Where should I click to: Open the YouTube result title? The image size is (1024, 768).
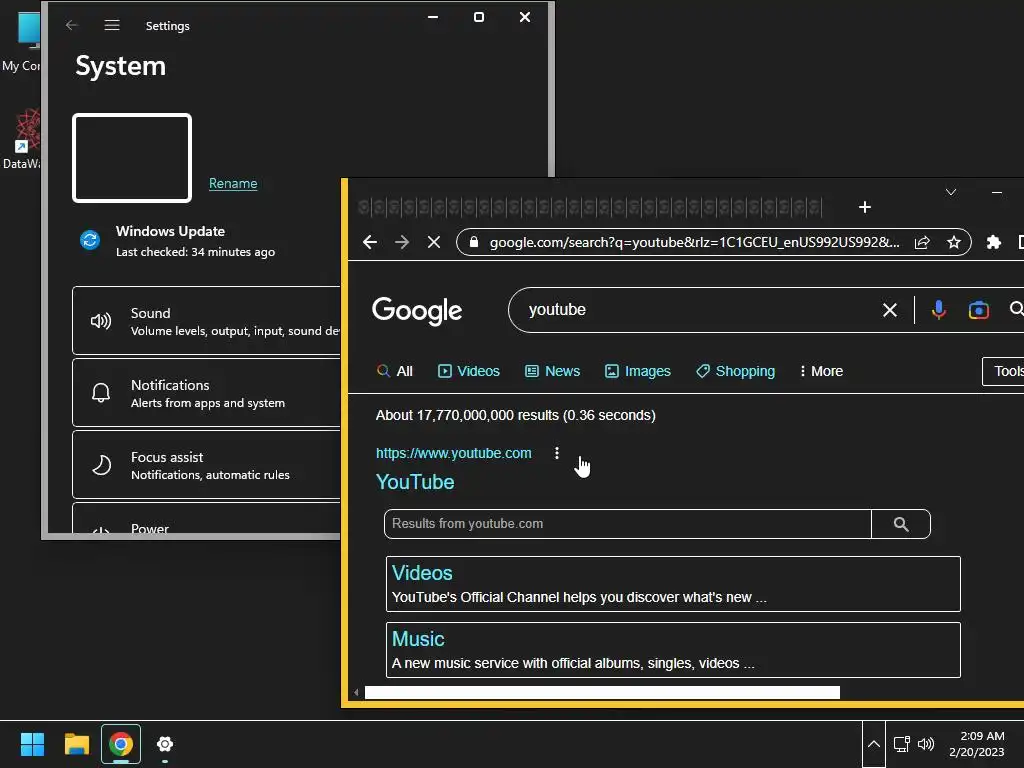coord(415,482)
